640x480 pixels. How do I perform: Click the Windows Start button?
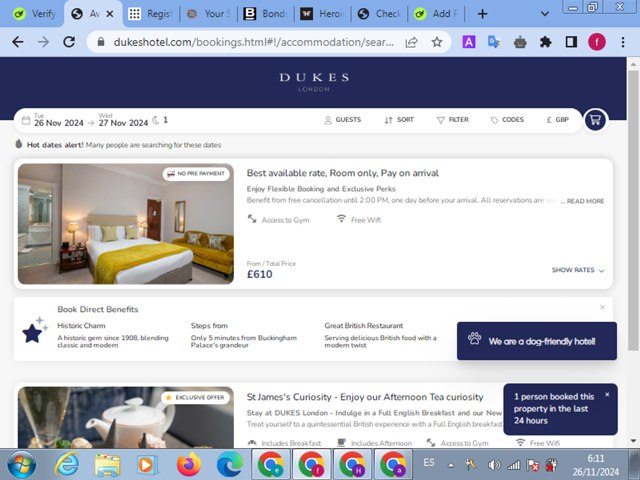[x=22, y=464]
